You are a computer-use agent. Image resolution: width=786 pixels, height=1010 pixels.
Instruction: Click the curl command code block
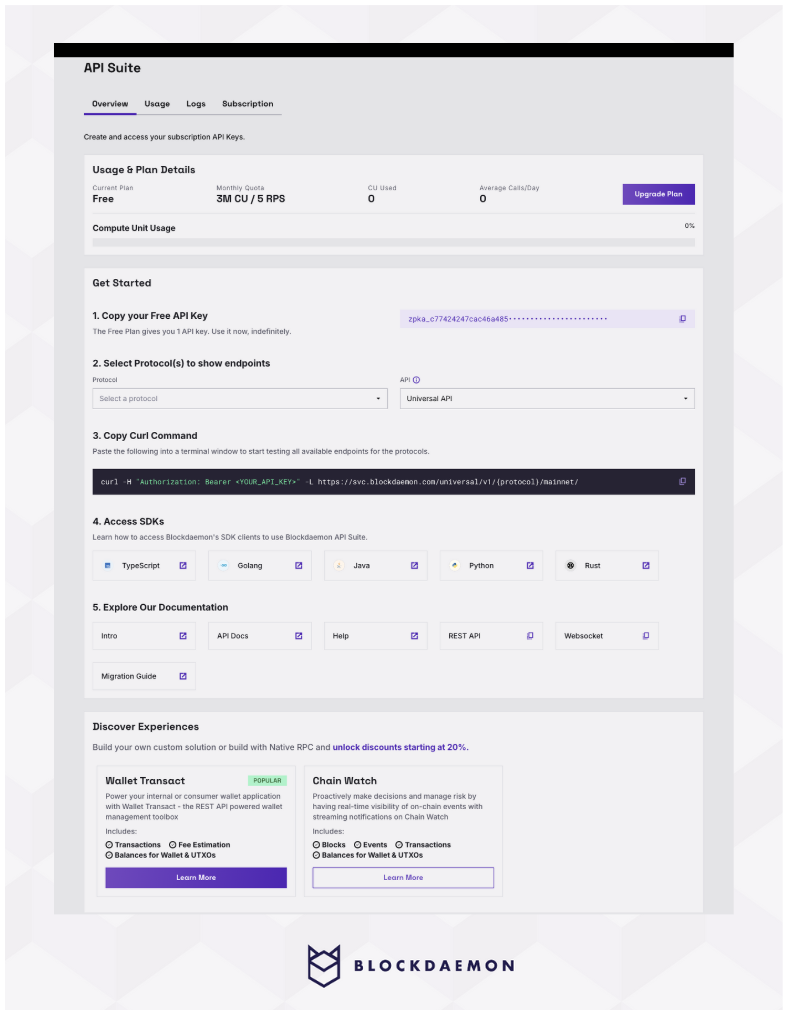pyautogui.click(x=394, y=482)
